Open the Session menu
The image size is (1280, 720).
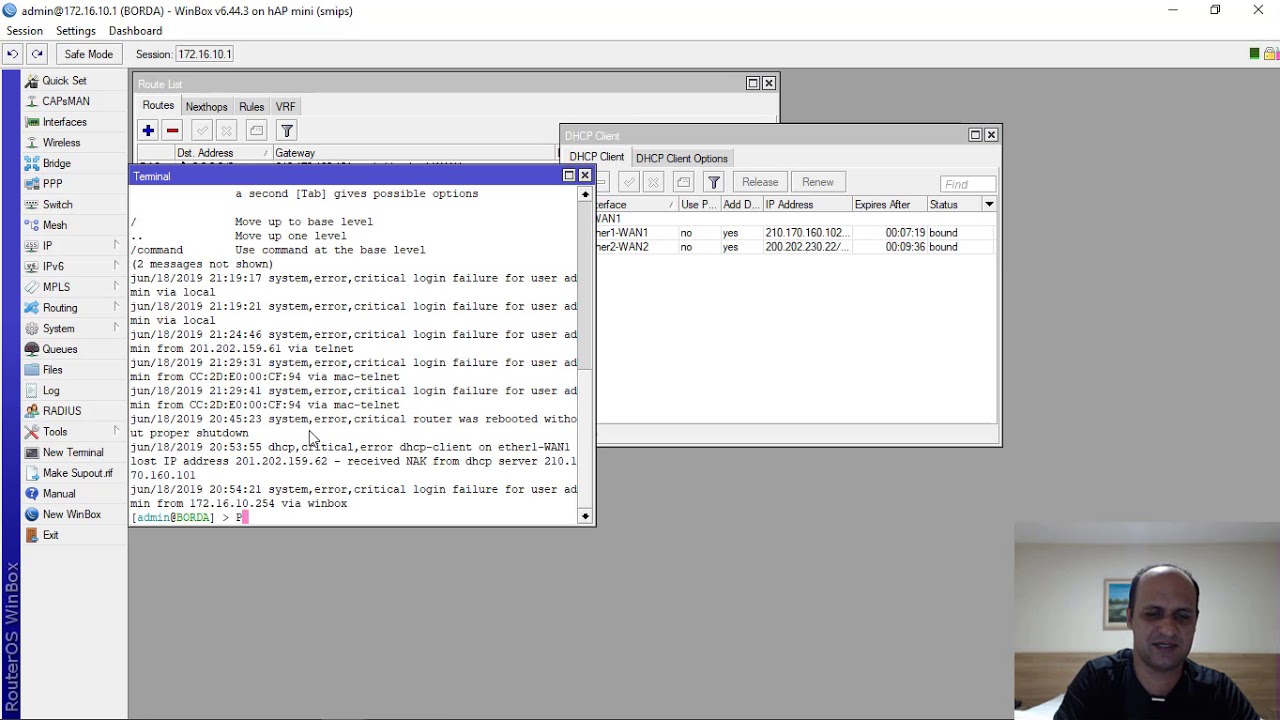[x=24, y=31]
